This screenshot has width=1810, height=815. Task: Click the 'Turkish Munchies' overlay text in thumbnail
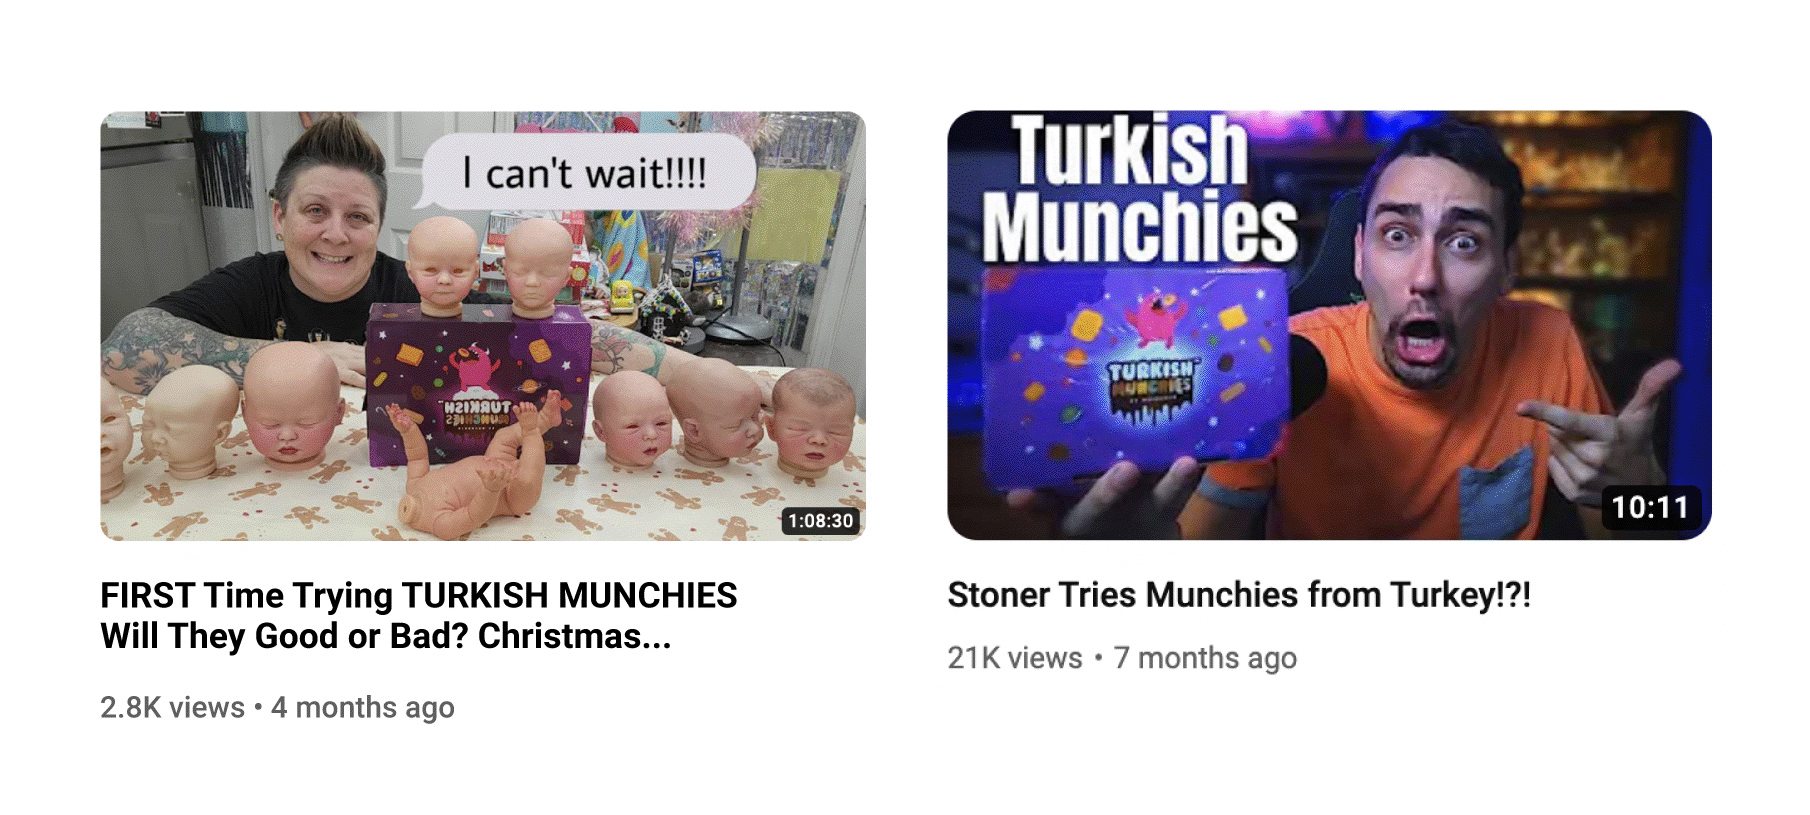coord(1138,189)
